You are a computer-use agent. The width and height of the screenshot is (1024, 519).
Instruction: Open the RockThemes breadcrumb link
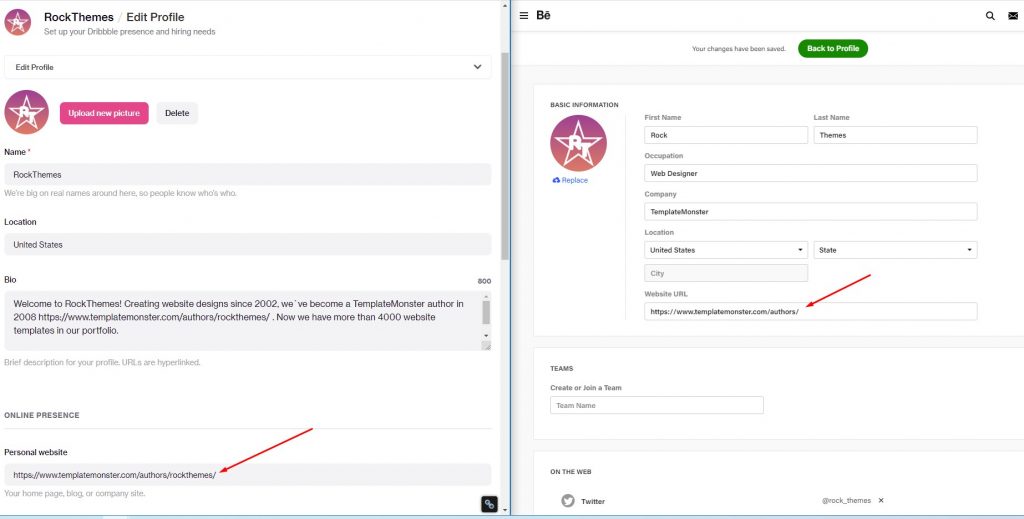coord(78,17)
